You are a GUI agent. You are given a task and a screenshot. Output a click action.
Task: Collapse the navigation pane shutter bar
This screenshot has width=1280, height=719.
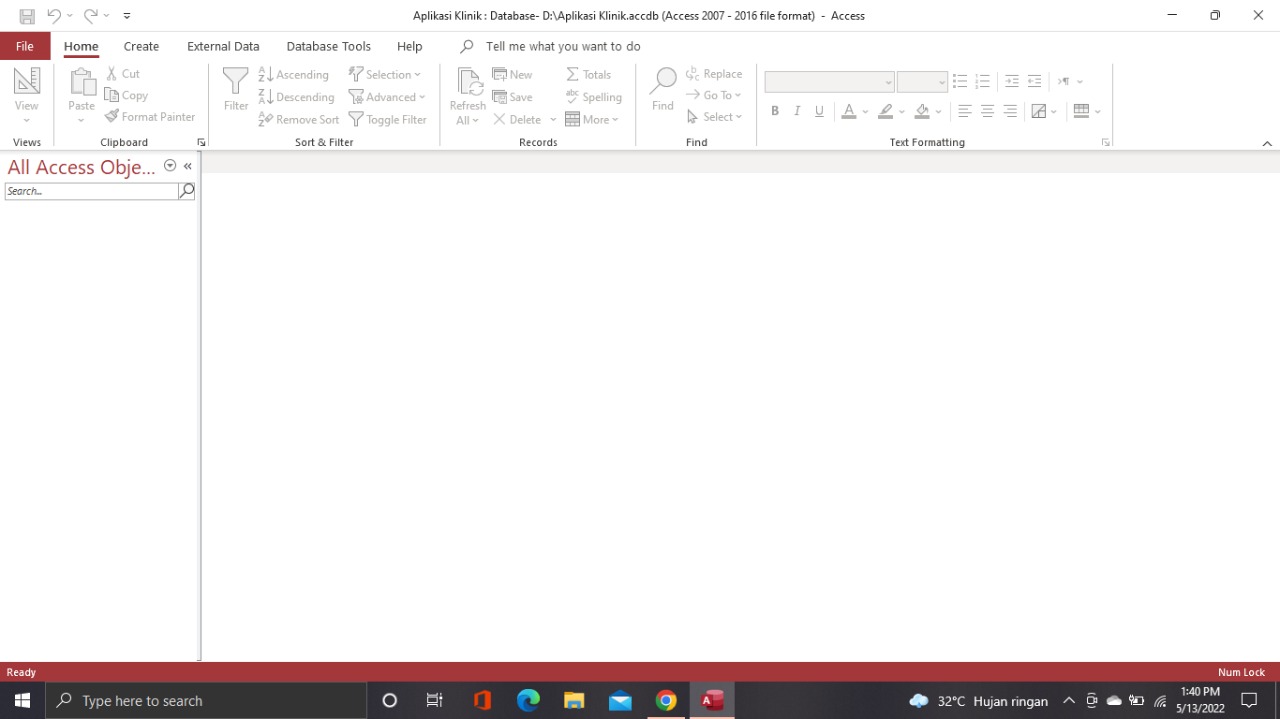coord(188,166)
